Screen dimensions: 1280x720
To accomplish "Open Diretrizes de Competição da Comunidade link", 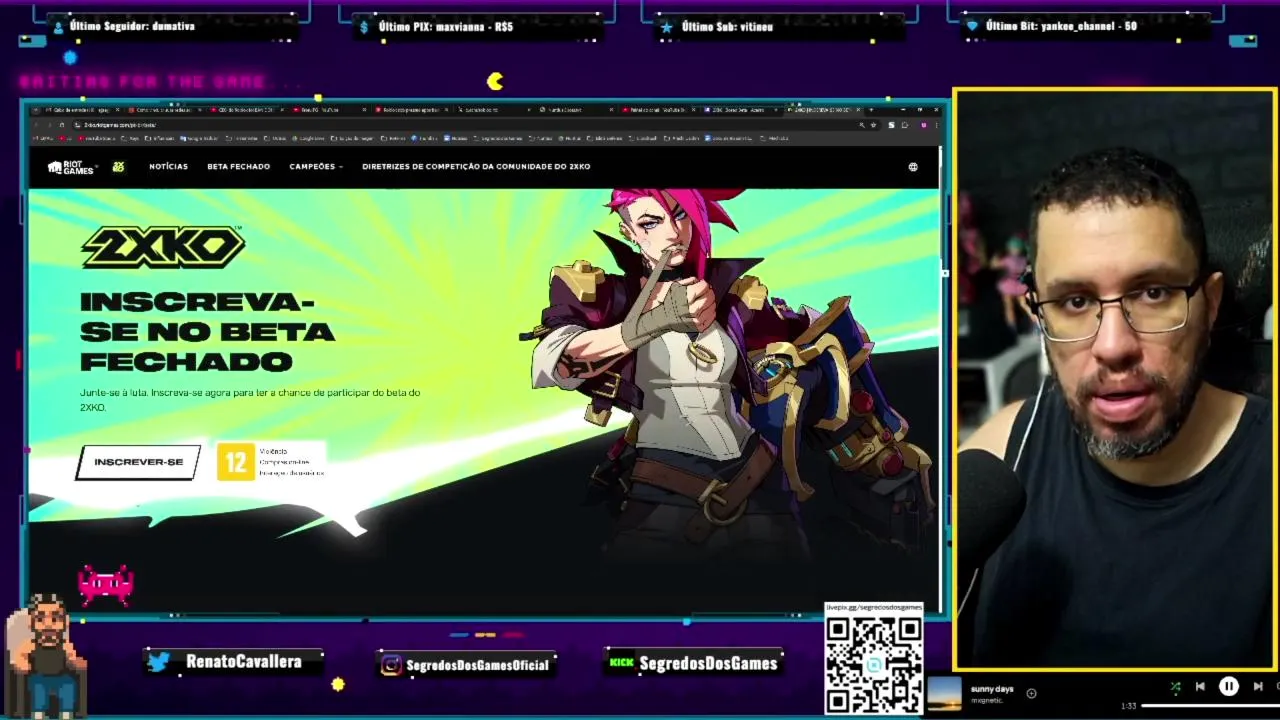I will click(x=476, y=167).
